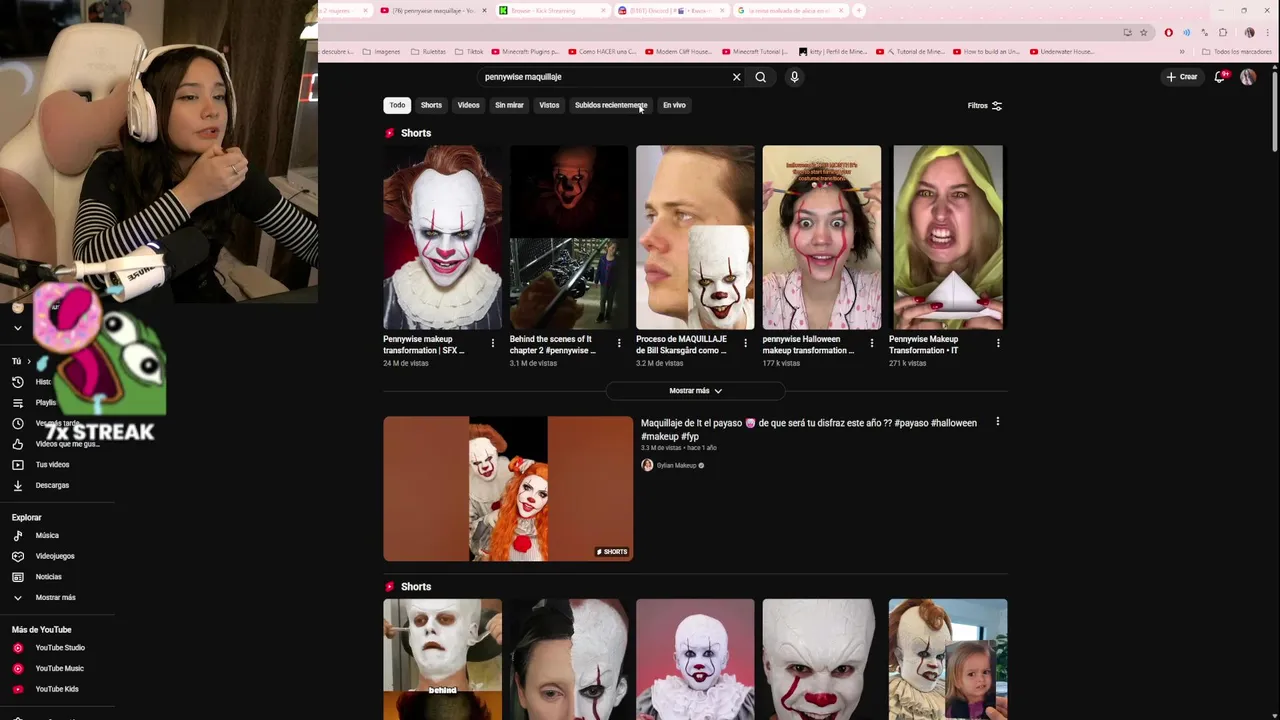This screenshot has width=1280, height=720.
Task: Select the Subidos recientemente filter chip
Action: [611, 105]
